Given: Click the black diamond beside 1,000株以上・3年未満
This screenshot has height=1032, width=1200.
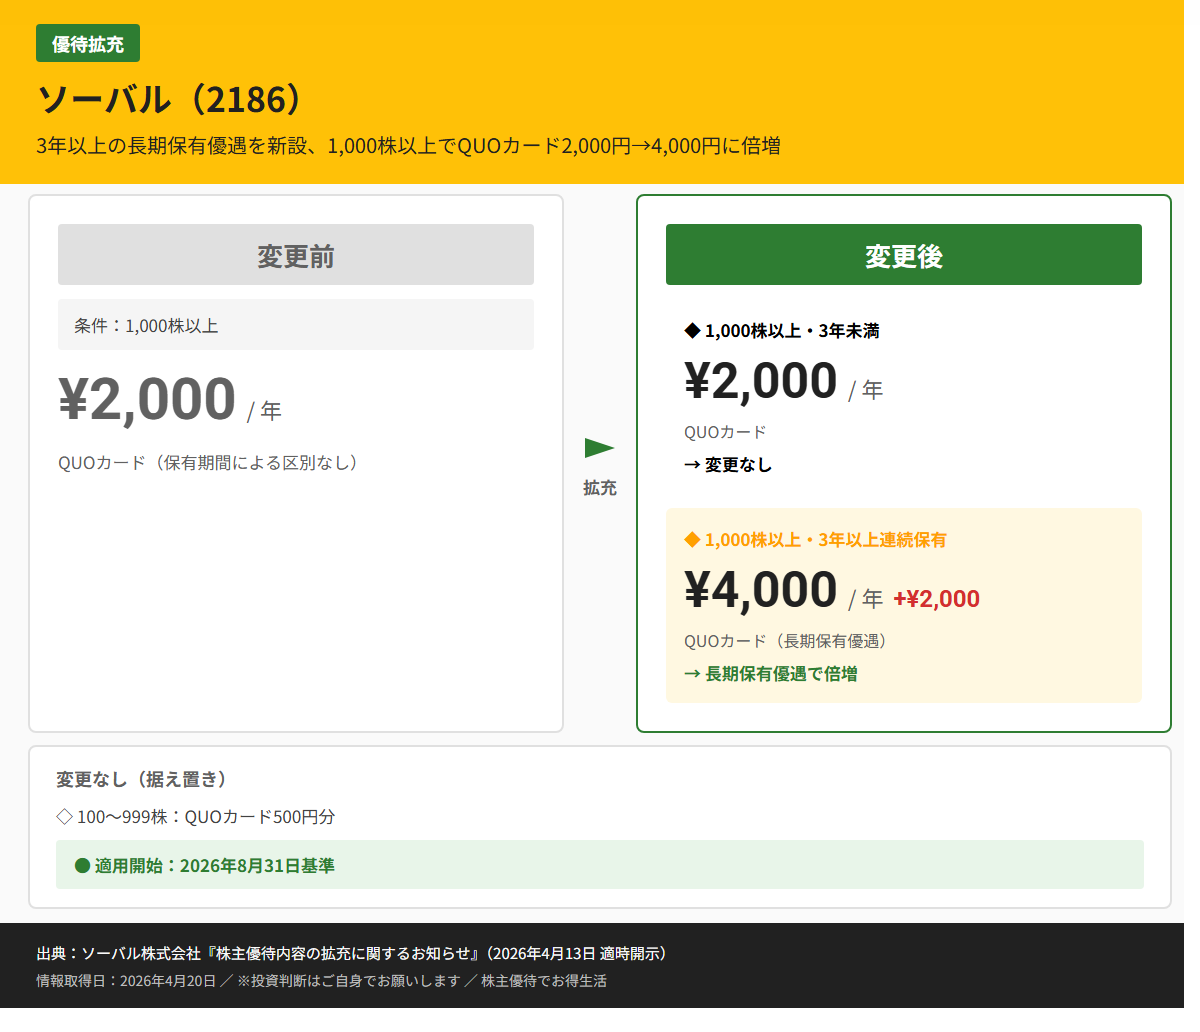Looking at the screenshot, I should click(692, 331).
